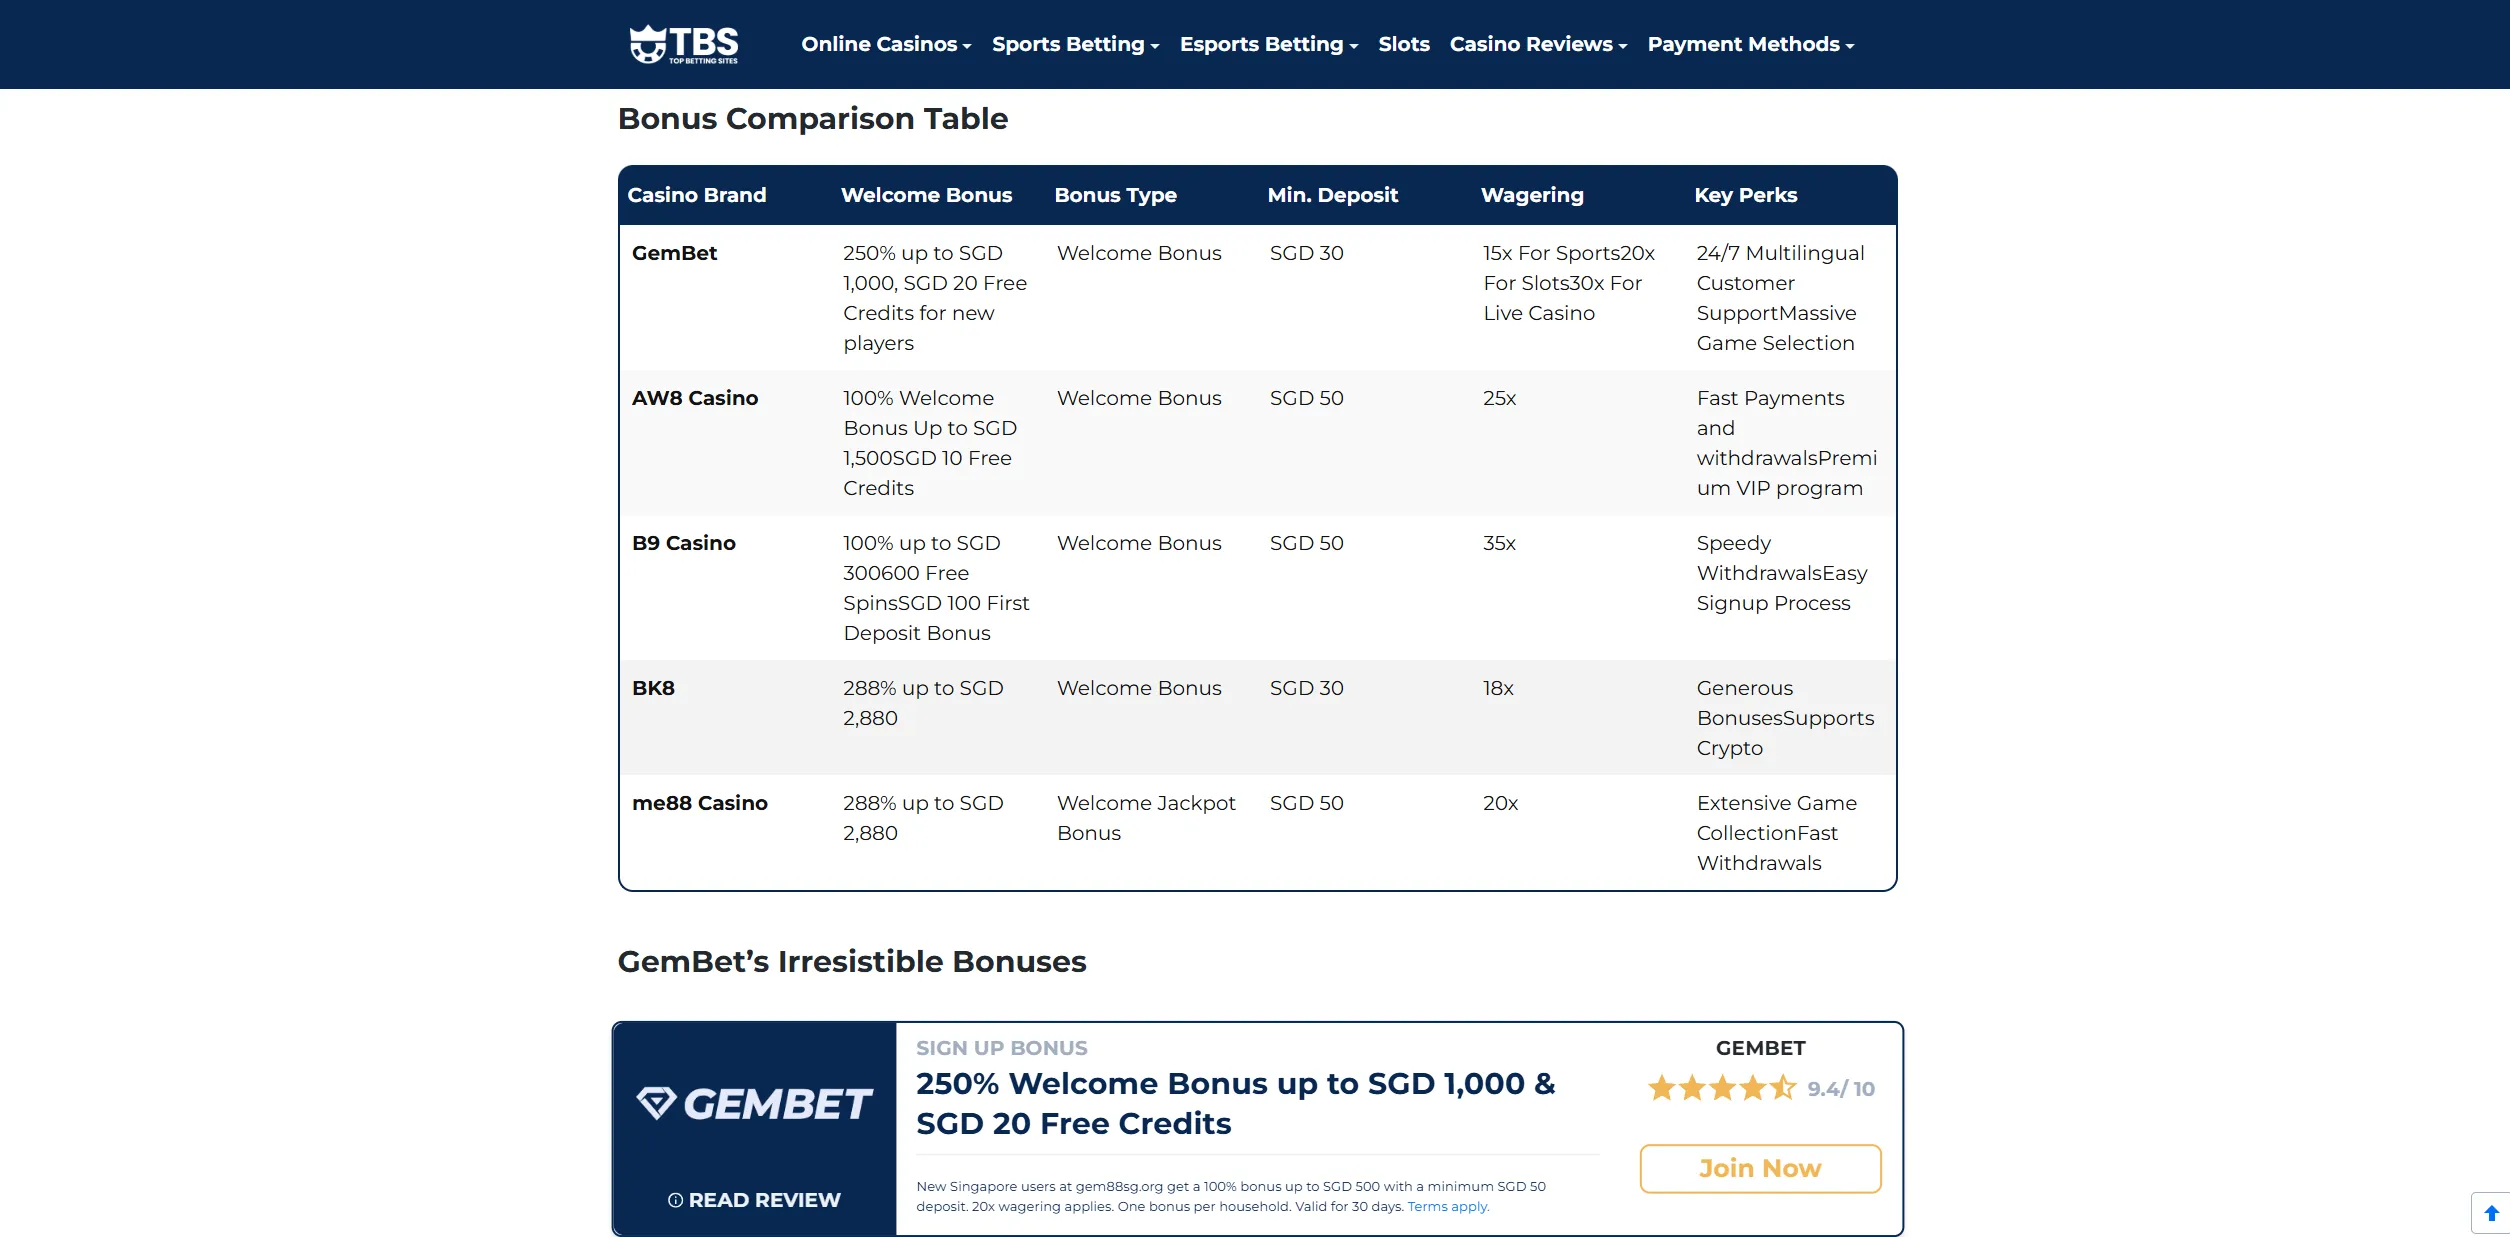This screenshot has height=1237, width=2510.
Task: Click the GemBet star rating icons
Action: [1722, 1088]
